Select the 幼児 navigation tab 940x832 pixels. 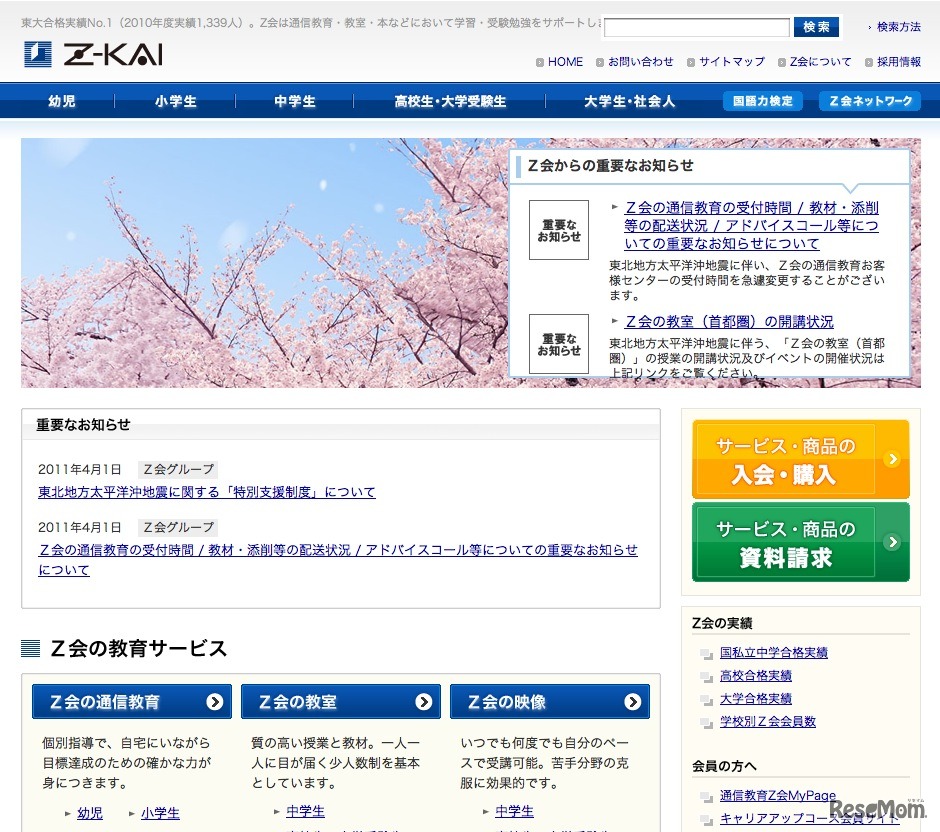coord(62,101)
